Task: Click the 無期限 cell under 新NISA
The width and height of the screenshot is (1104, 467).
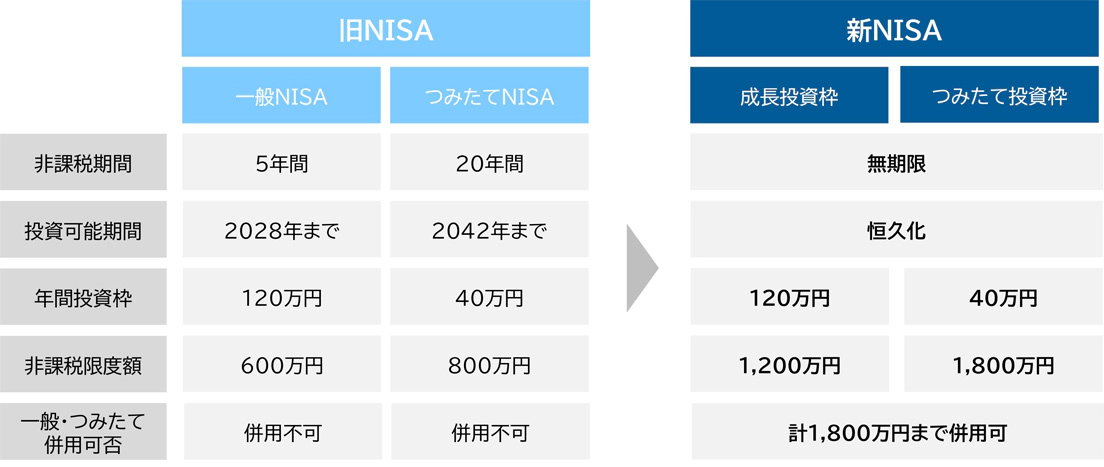Action: [x=895, y=164]
